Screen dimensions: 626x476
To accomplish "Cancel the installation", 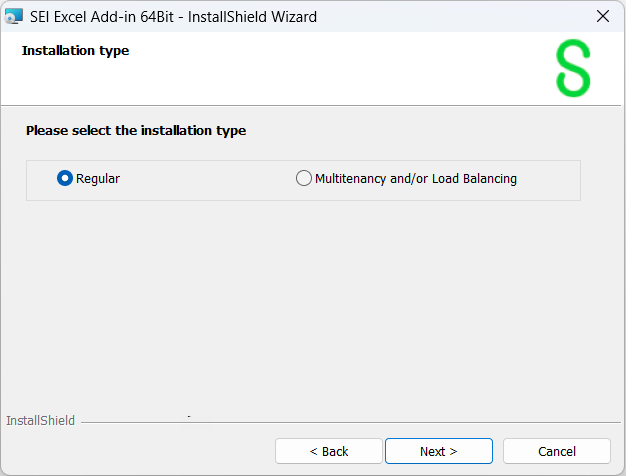I will [x=557, y=451].
